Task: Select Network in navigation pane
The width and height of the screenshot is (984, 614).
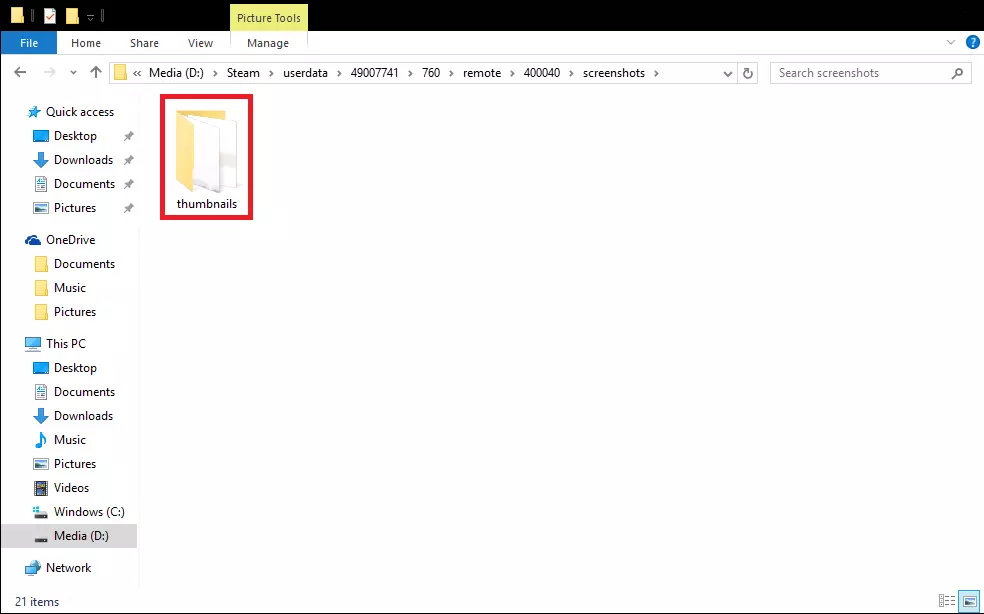Action: 68,568
